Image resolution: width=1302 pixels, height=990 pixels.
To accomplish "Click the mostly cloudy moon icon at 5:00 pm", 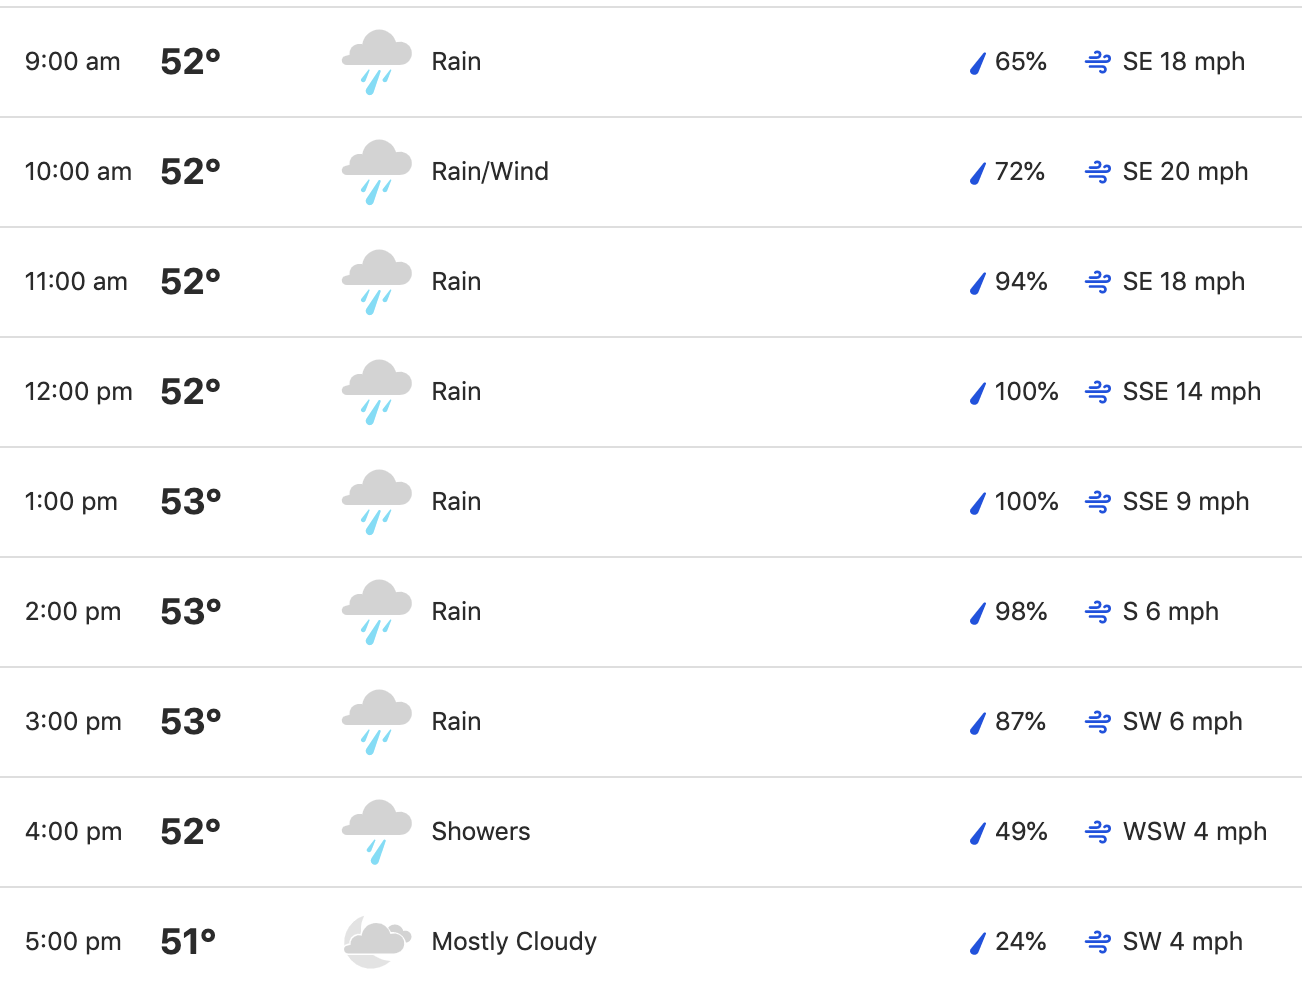I will click(376, 942).
